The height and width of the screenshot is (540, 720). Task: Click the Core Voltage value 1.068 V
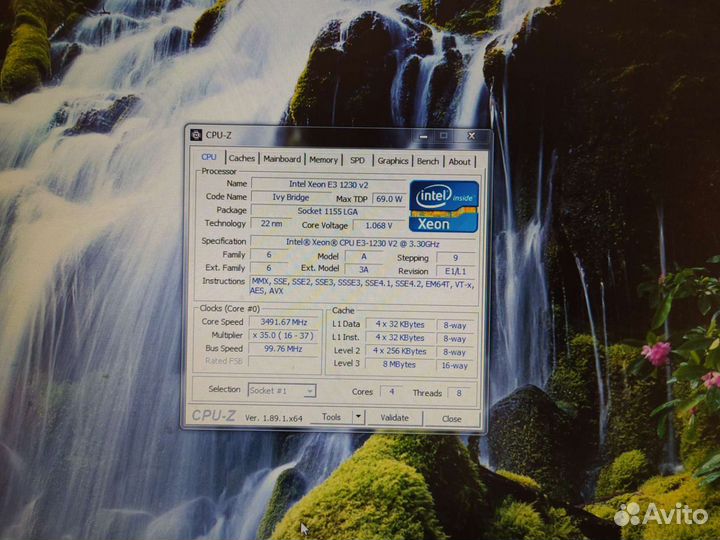tap(379, 225)
